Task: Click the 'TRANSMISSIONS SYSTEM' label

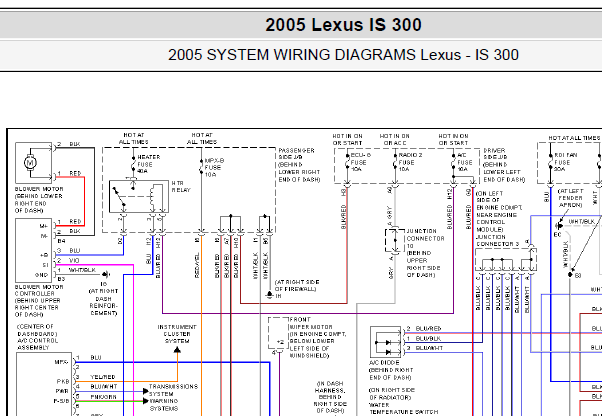Action: pyautogui.click(x=173, y=390)
